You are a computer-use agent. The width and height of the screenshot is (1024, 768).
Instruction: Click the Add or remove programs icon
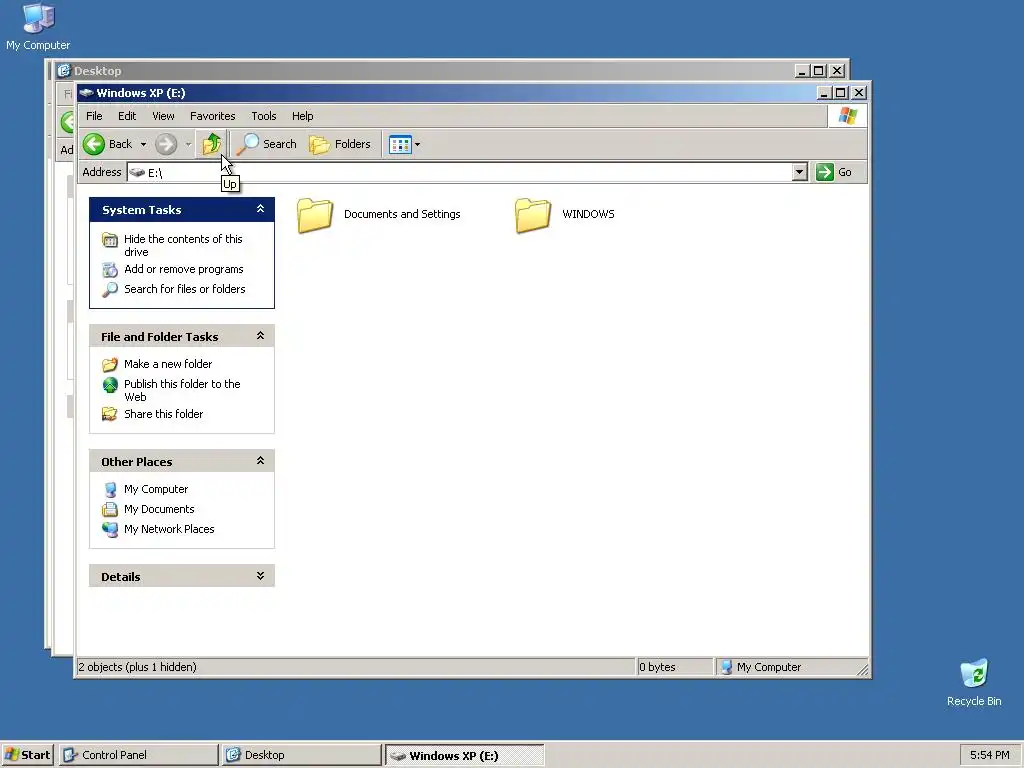[110, 269]
